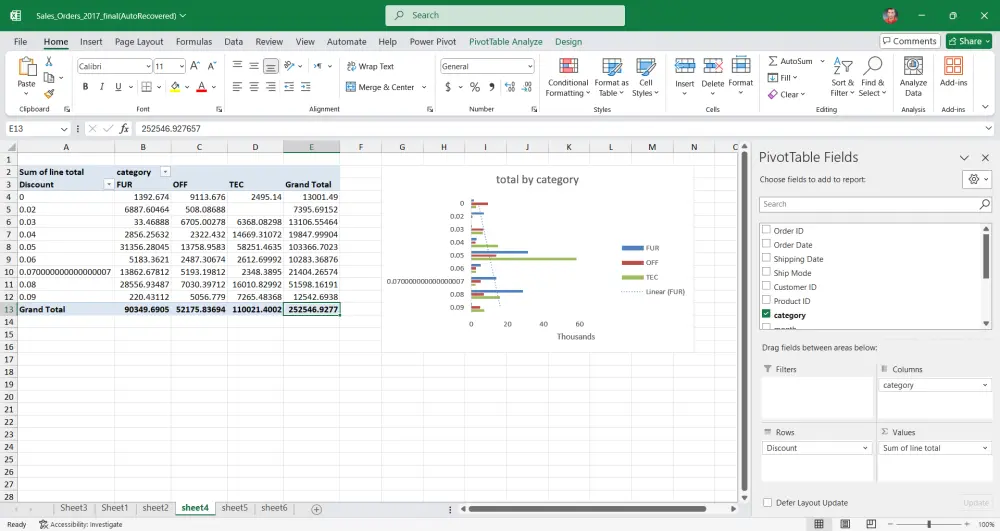Viewport: 1000px width, 531px height.
Task: Switch to the sheet5 tab
Action: [x=234, y=507]
